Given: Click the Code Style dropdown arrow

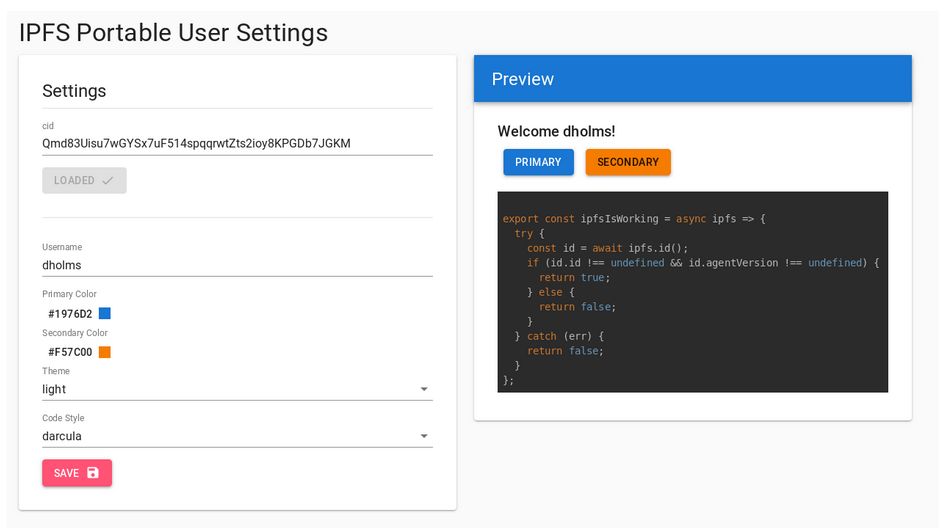Looking at the screenshot, I should coord(423,436).
